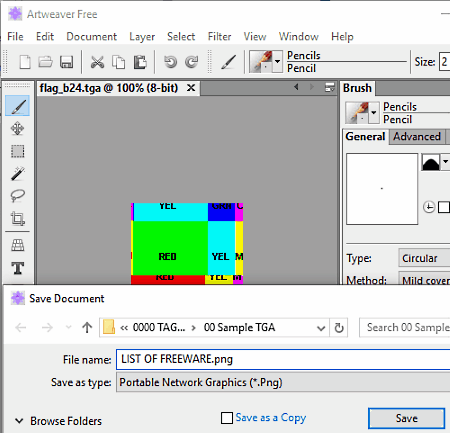Click the Refresh button in Save dialog
450x433 pixels.
[339, 328]
